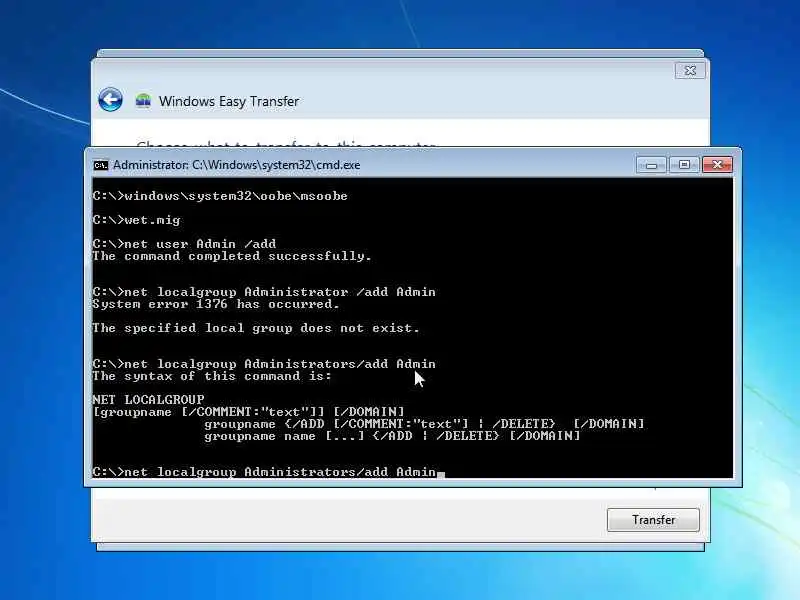The width and height of the screenshot is (800, 600).
Task: Click the 'NET LOCALGROUP' syntax heading
Action: point(148,399)
